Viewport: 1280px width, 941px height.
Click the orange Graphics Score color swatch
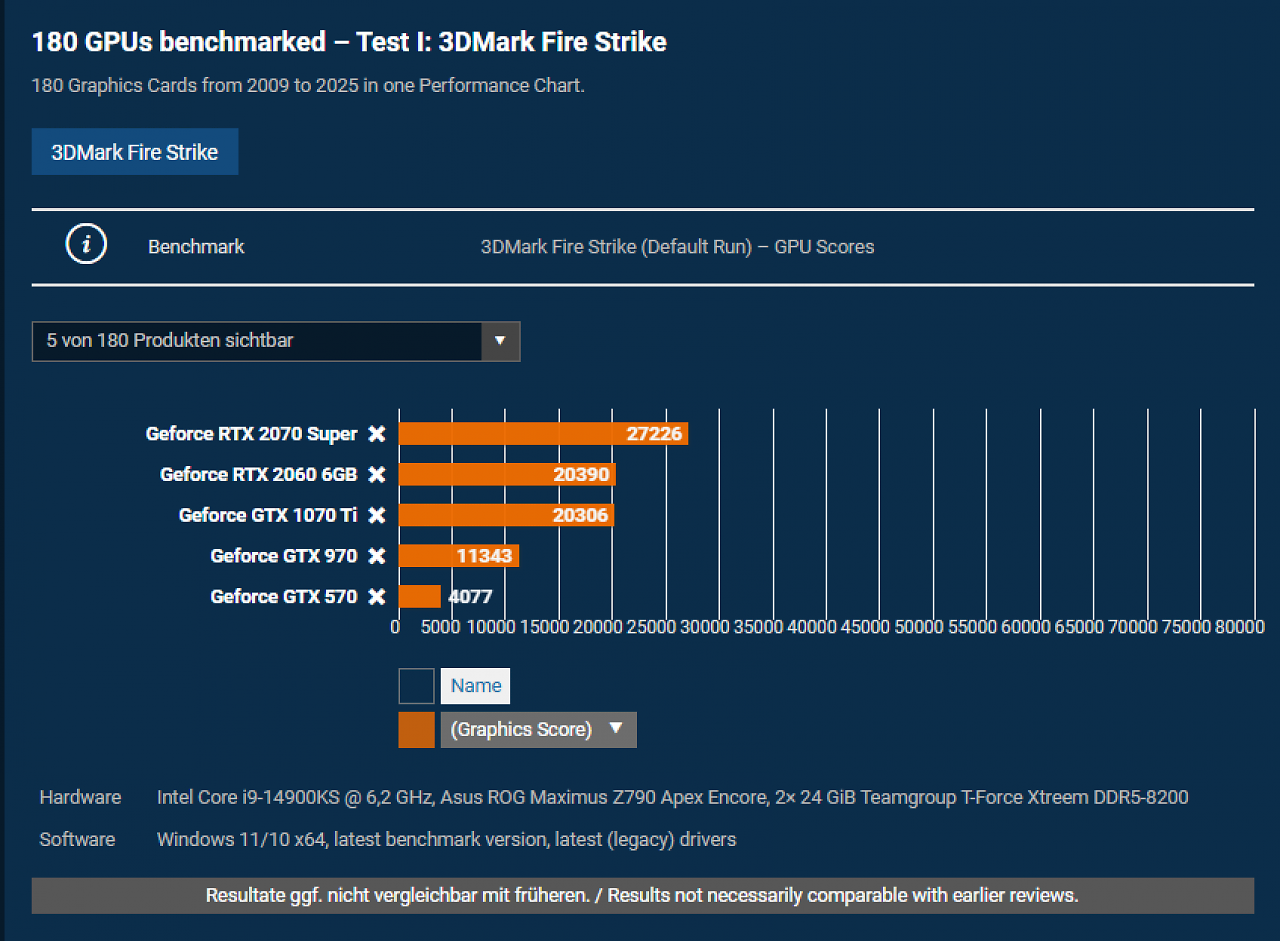416,729
